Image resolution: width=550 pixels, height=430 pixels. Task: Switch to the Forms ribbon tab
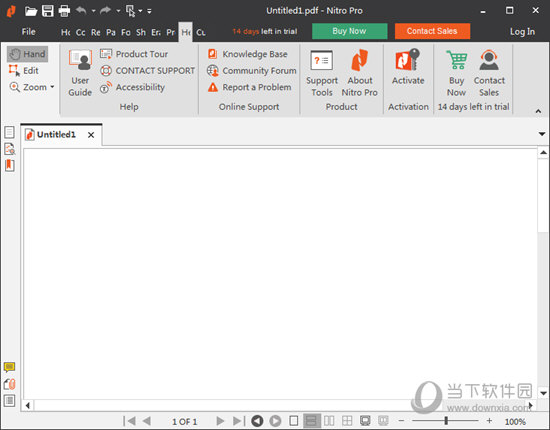pos(126,32)
